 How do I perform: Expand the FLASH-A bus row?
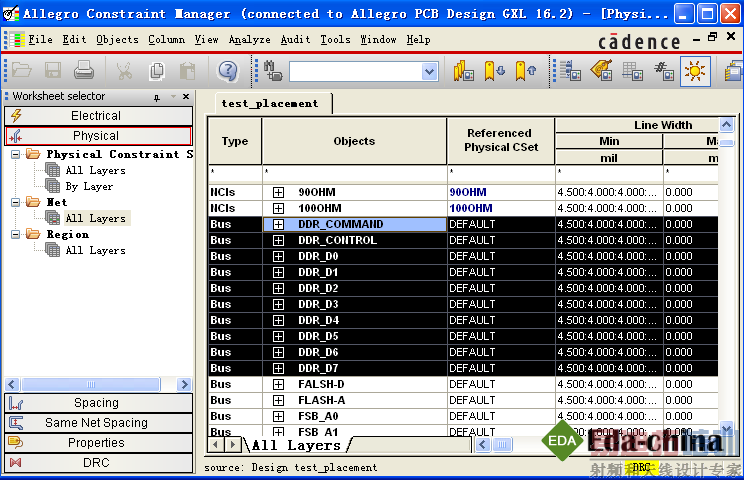point(279,400)
